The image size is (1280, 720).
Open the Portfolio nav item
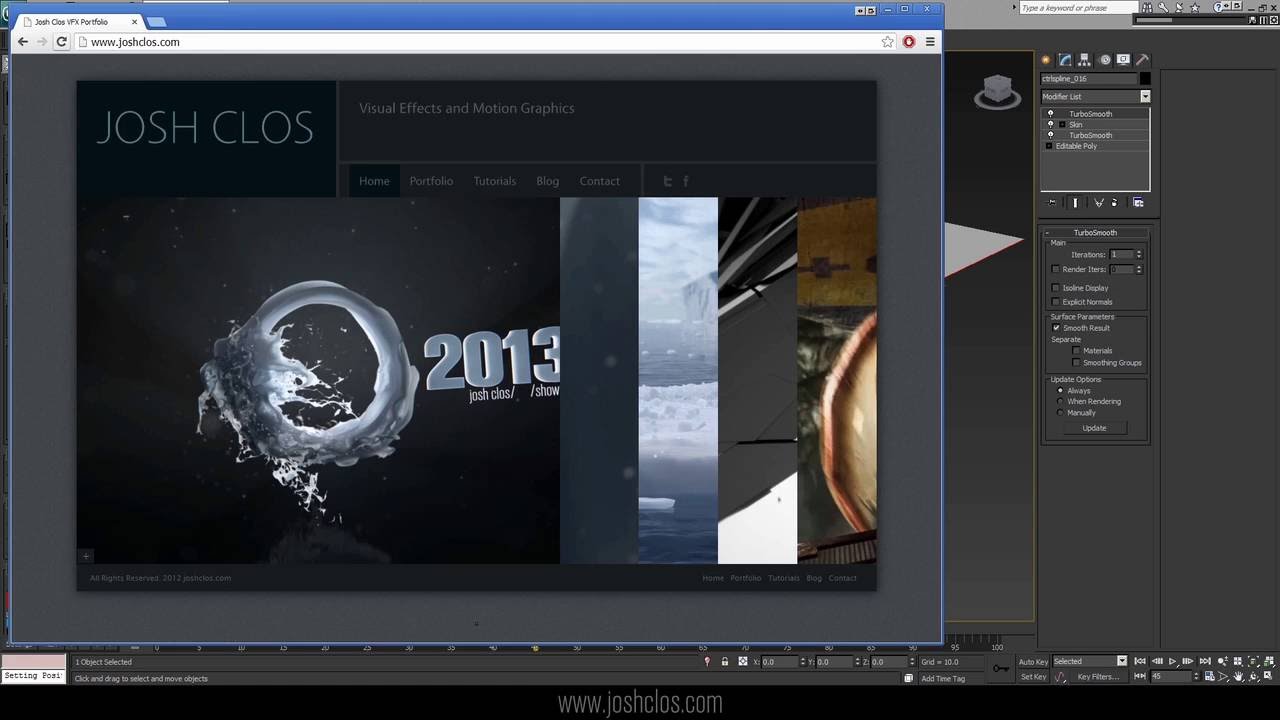[x=431, y=181]
